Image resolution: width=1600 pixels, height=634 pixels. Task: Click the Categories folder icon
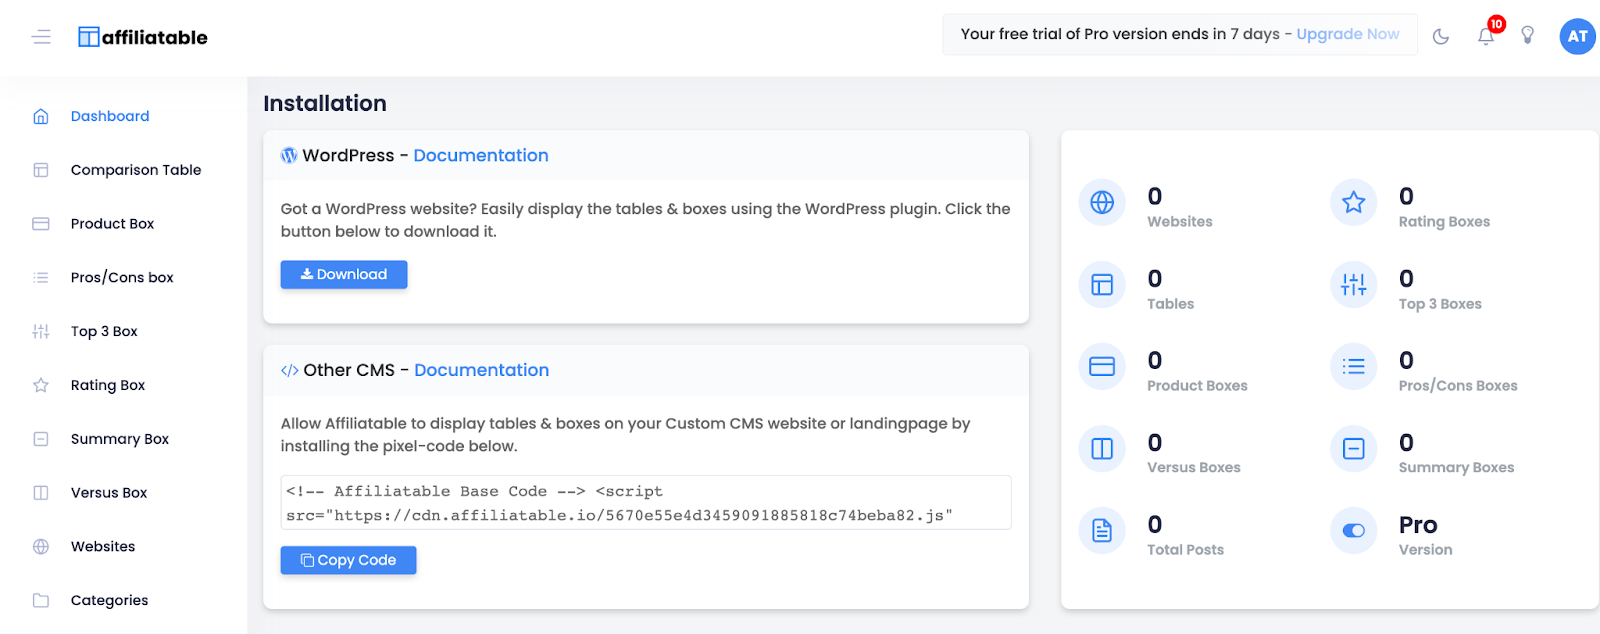click(x=41, y=600)
